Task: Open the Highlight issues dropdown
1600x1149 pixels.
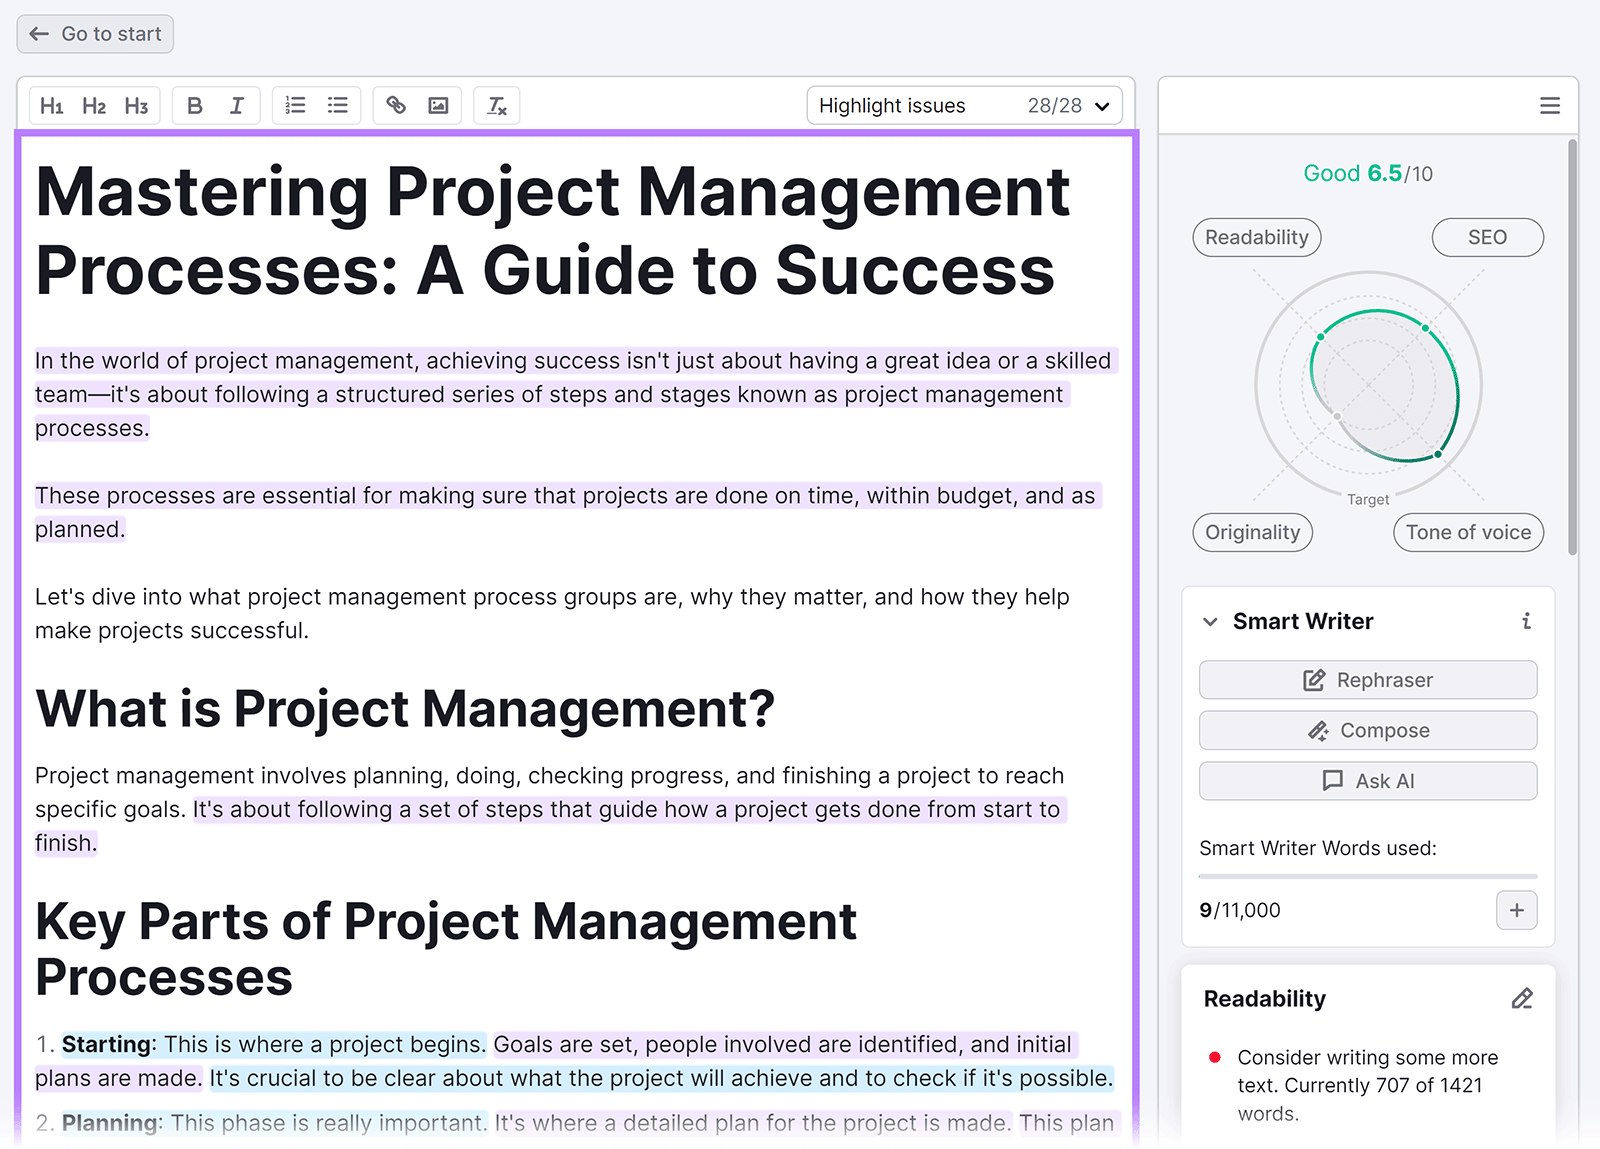Action: click(964, 106)
